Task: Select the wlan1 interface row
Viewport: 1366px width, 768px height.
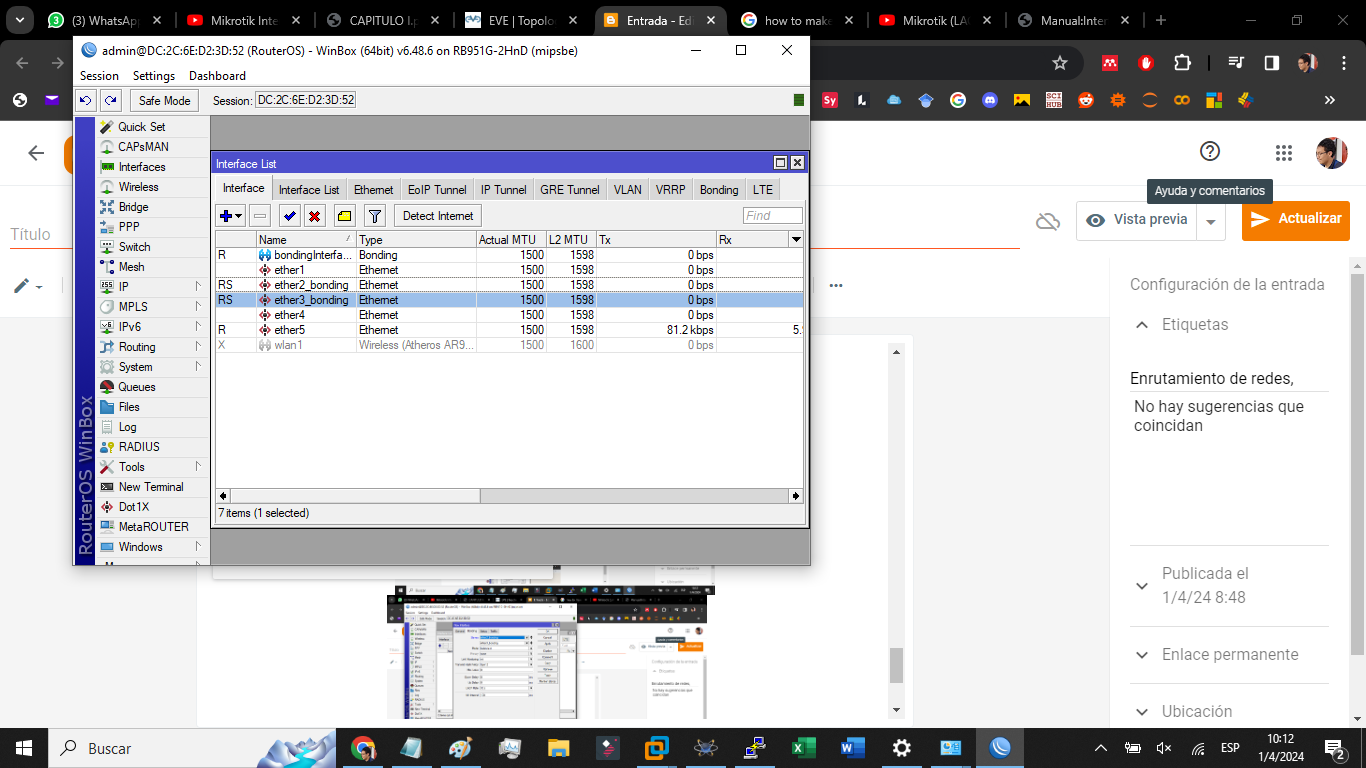Action: tap(509, 345)
